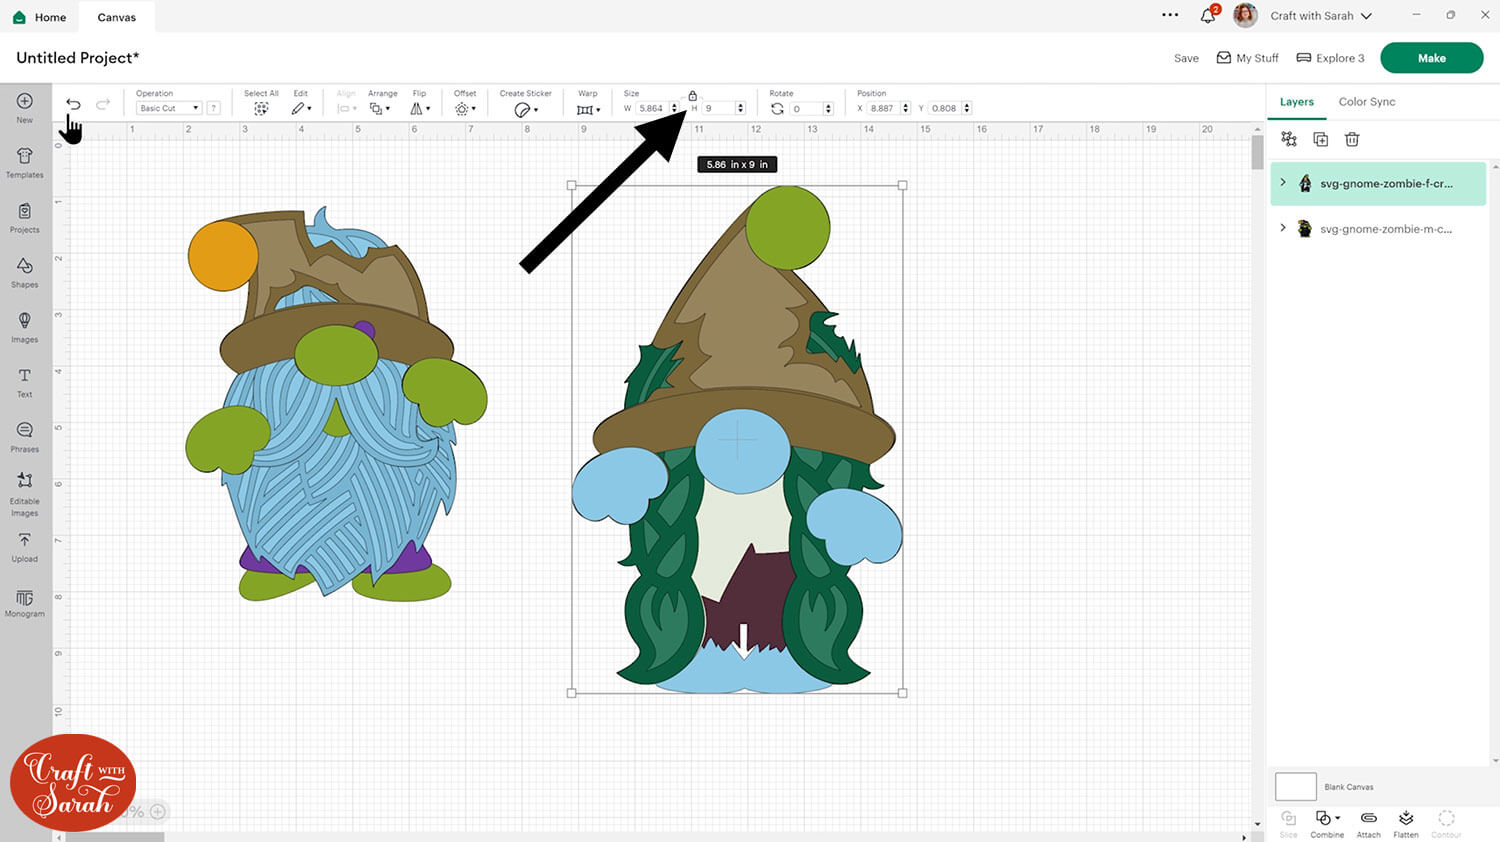Click the Blank Canvas color swatch
Image resolution: width=1500 pixels, height=842 pixels.
(x=1295, y=787)
